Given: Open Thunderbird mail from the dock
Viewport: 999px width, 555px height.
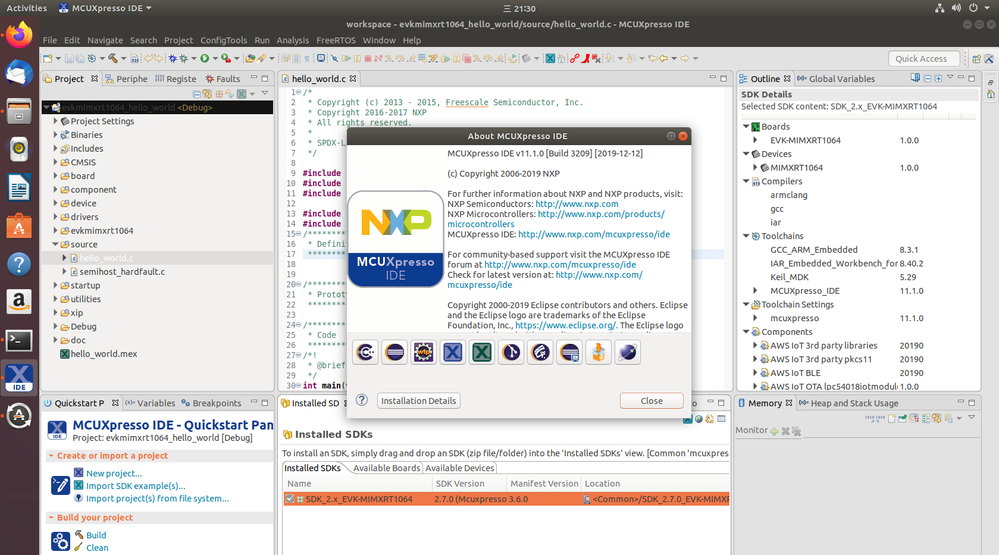Looking at the screenshot, I should [x=19, y=73].
